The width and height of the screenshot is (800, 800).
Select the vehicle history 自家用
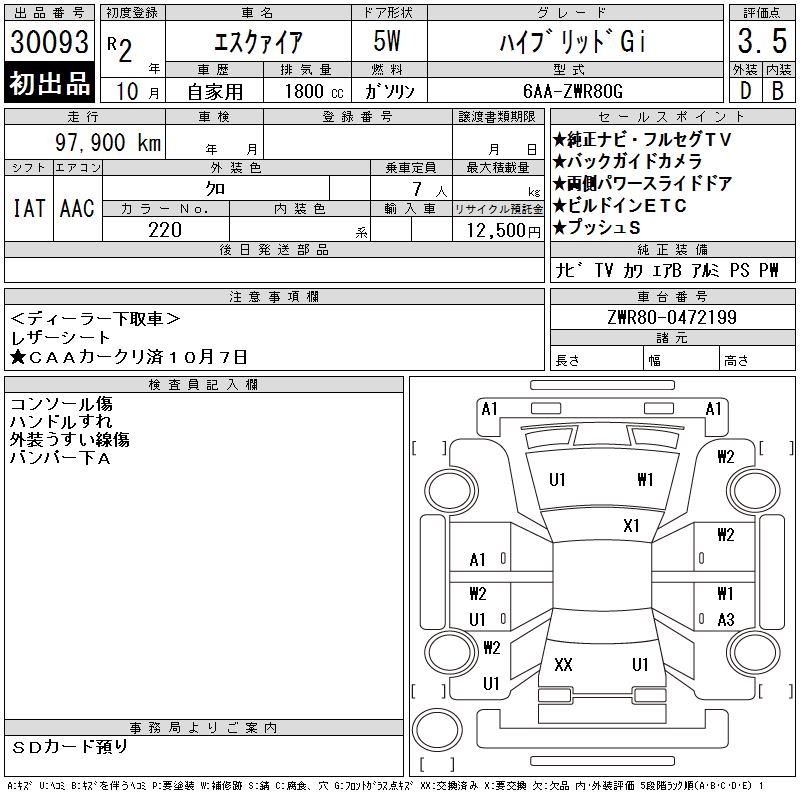coord(215,92)
